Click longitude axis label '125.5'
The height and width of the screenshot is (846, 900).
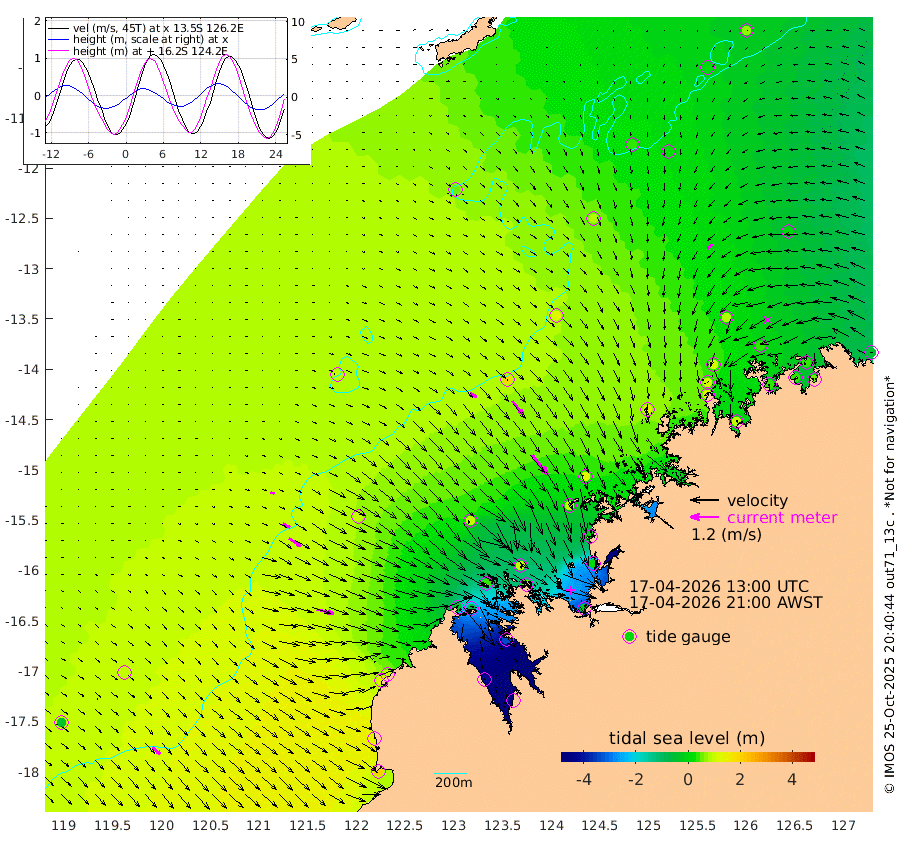pyautogui.click(x=697, y=826)
